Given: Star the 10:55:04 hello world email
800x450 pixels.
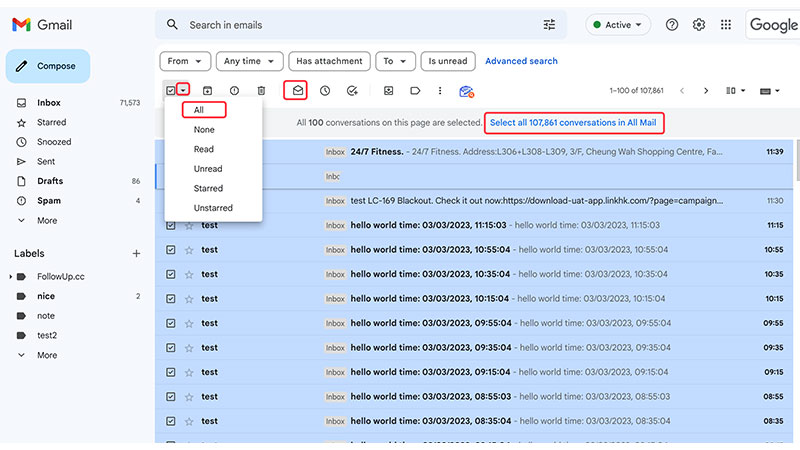Looking at the screenshot, I should pos(189,250).
